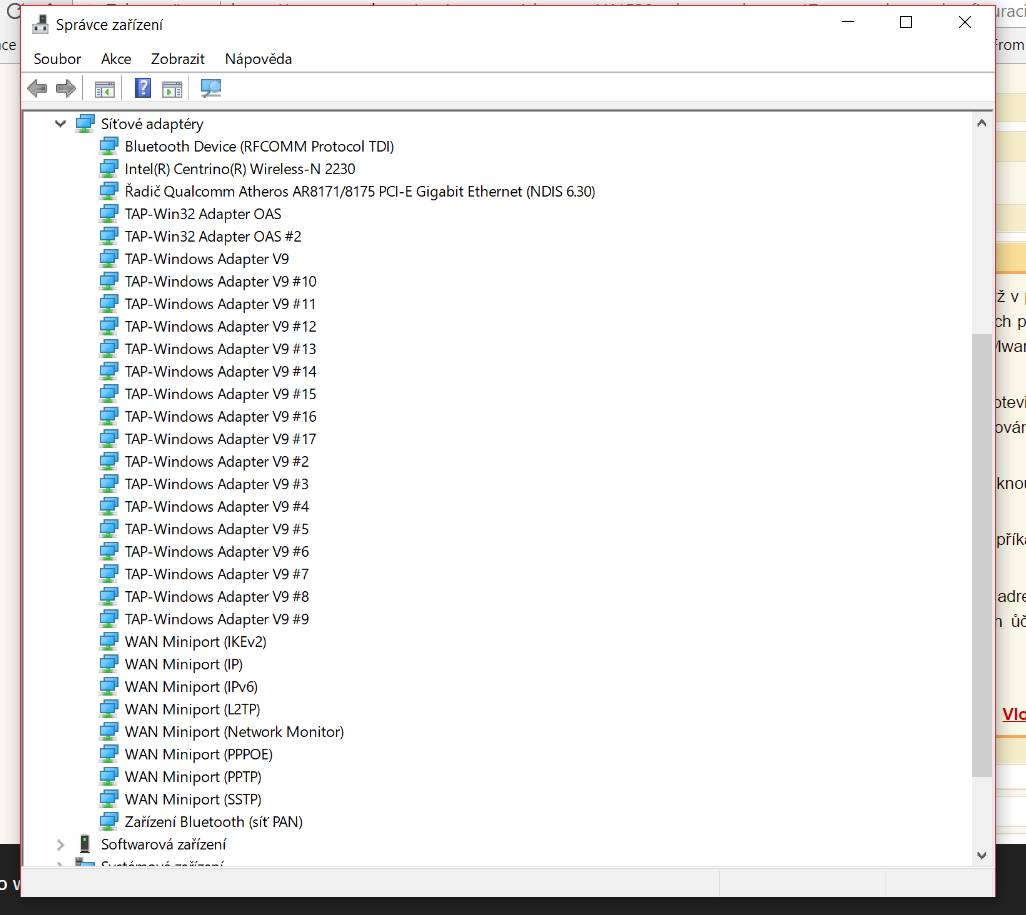1026x915 pixels.
Task: Select WAN Miniport (IP) device
Action: pos(184,664)
